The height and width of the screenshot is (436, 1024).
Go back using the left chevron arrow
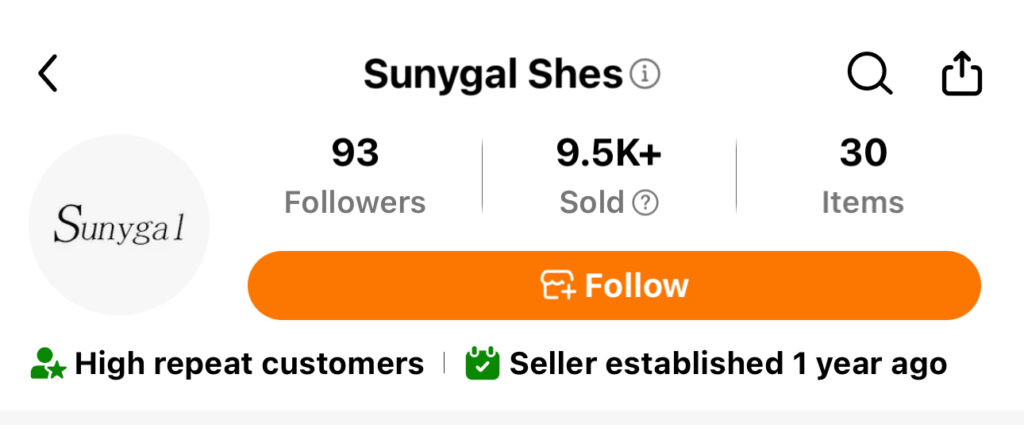click(48, 73)
